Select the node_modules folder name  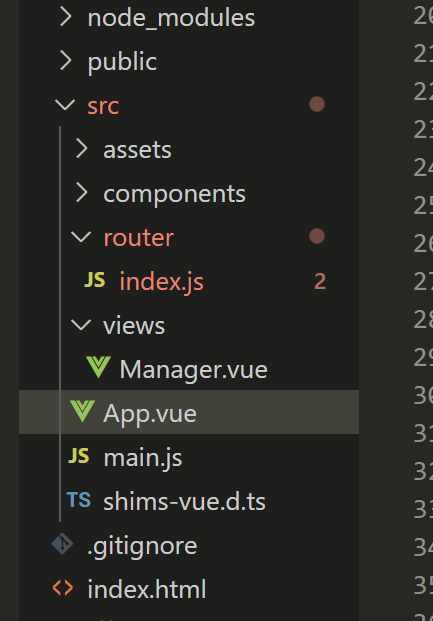pyautogui.click(x=171, y=18)
